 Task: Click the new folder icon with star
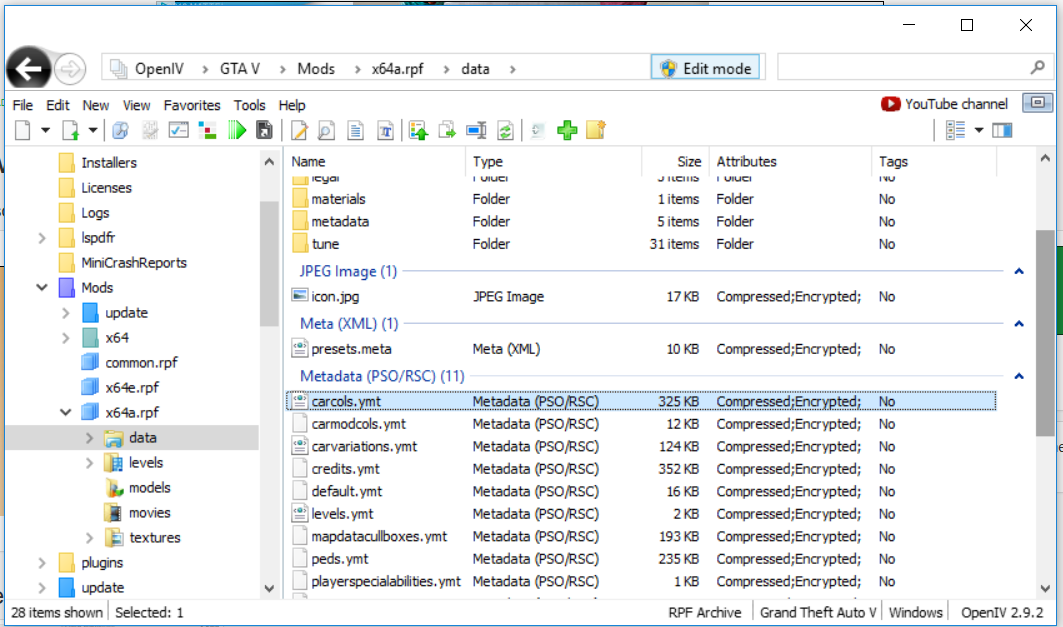[596, 130]
